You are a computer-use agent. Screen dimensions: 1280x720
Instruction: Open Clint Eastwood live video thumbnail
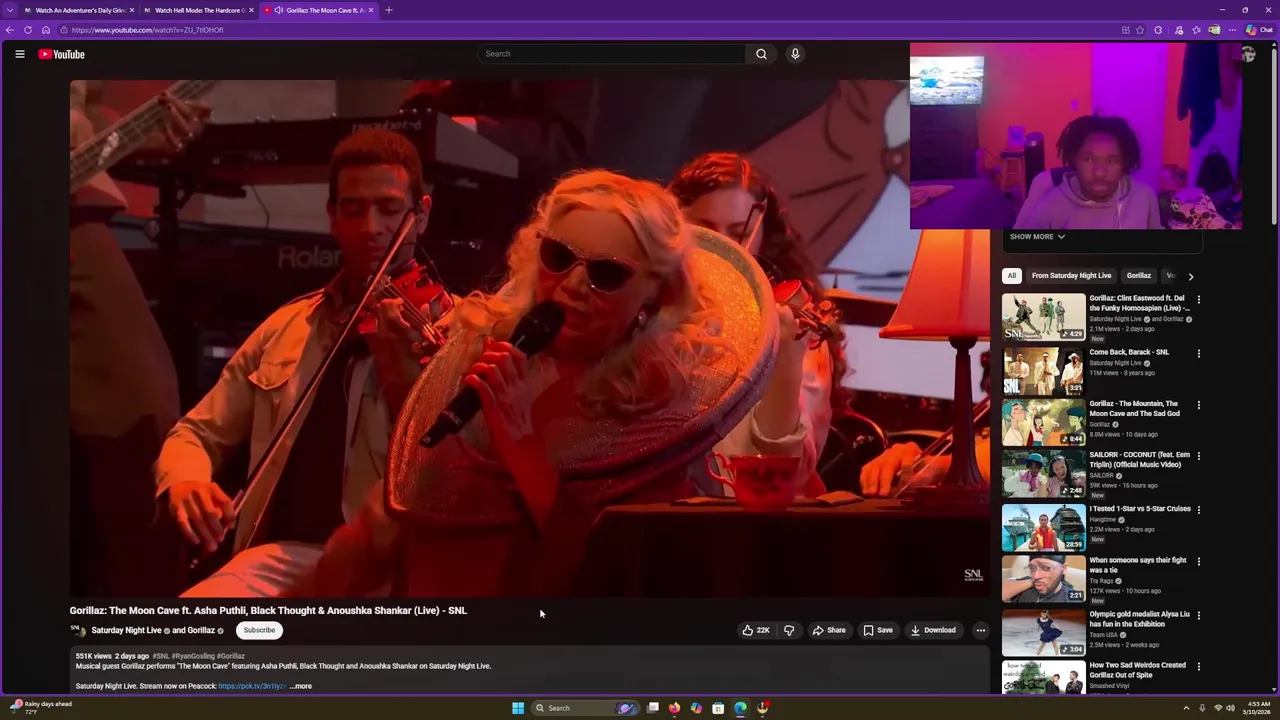[1043, 317]
